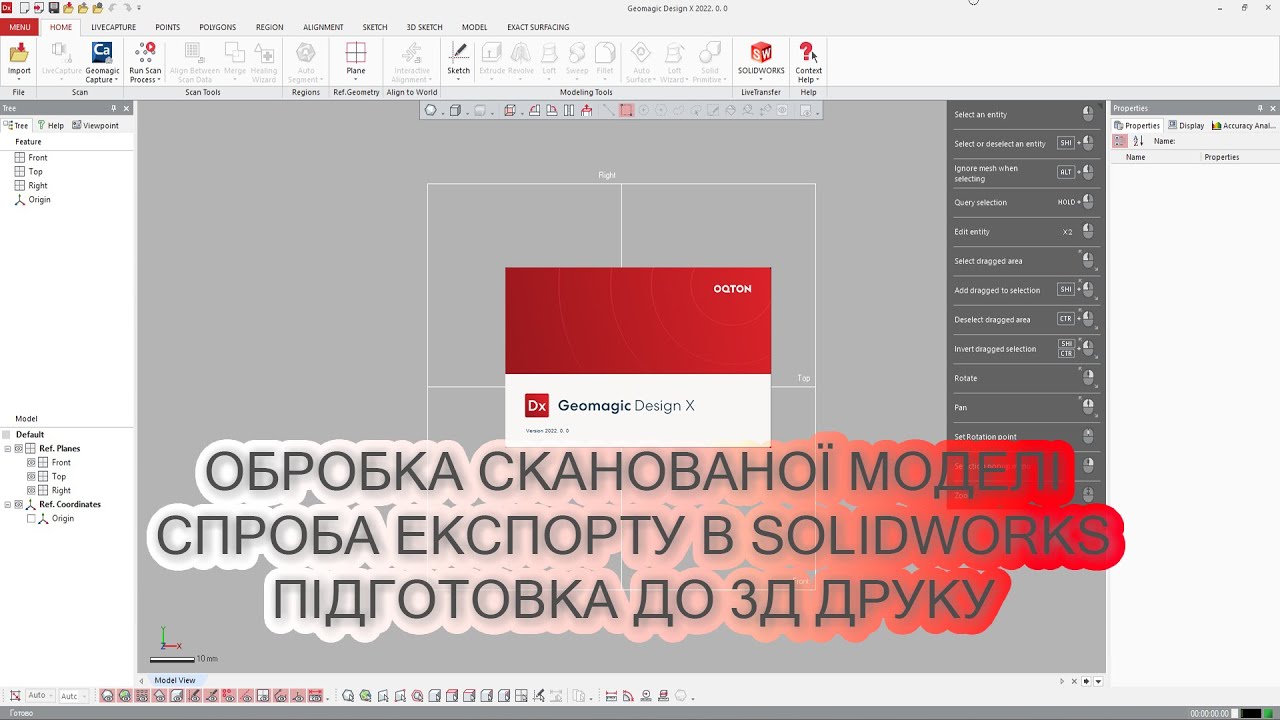Click the Import icon in the File group

[19, 52]
